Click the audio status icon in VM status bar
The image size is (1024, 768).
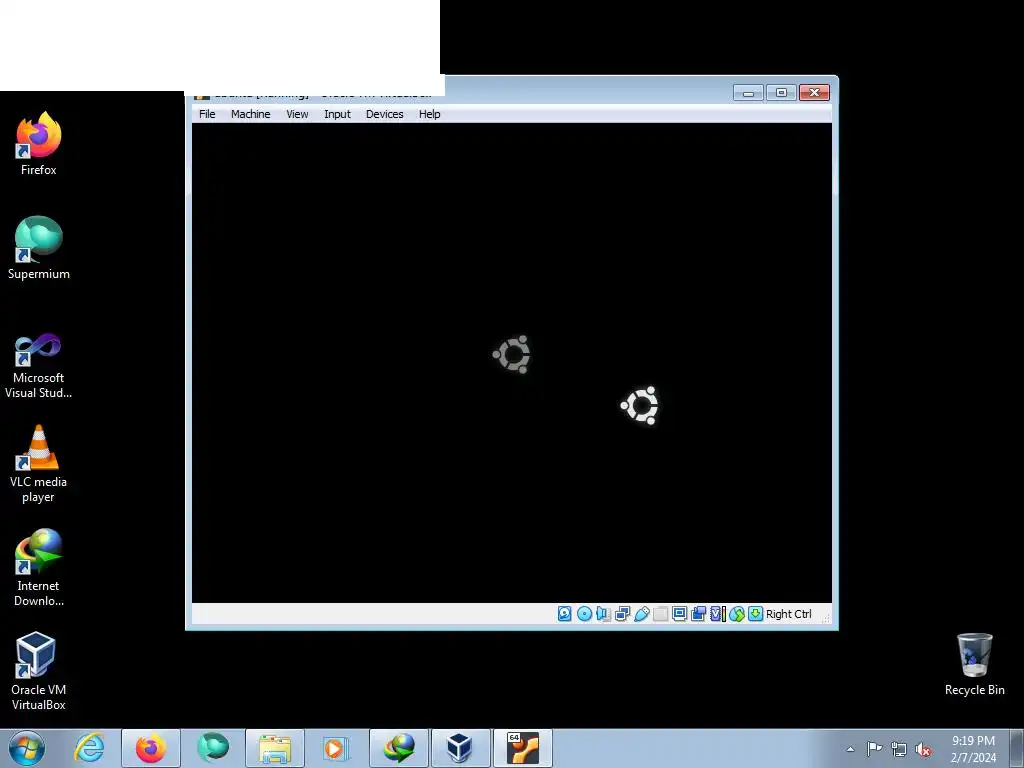pos(603,614)
